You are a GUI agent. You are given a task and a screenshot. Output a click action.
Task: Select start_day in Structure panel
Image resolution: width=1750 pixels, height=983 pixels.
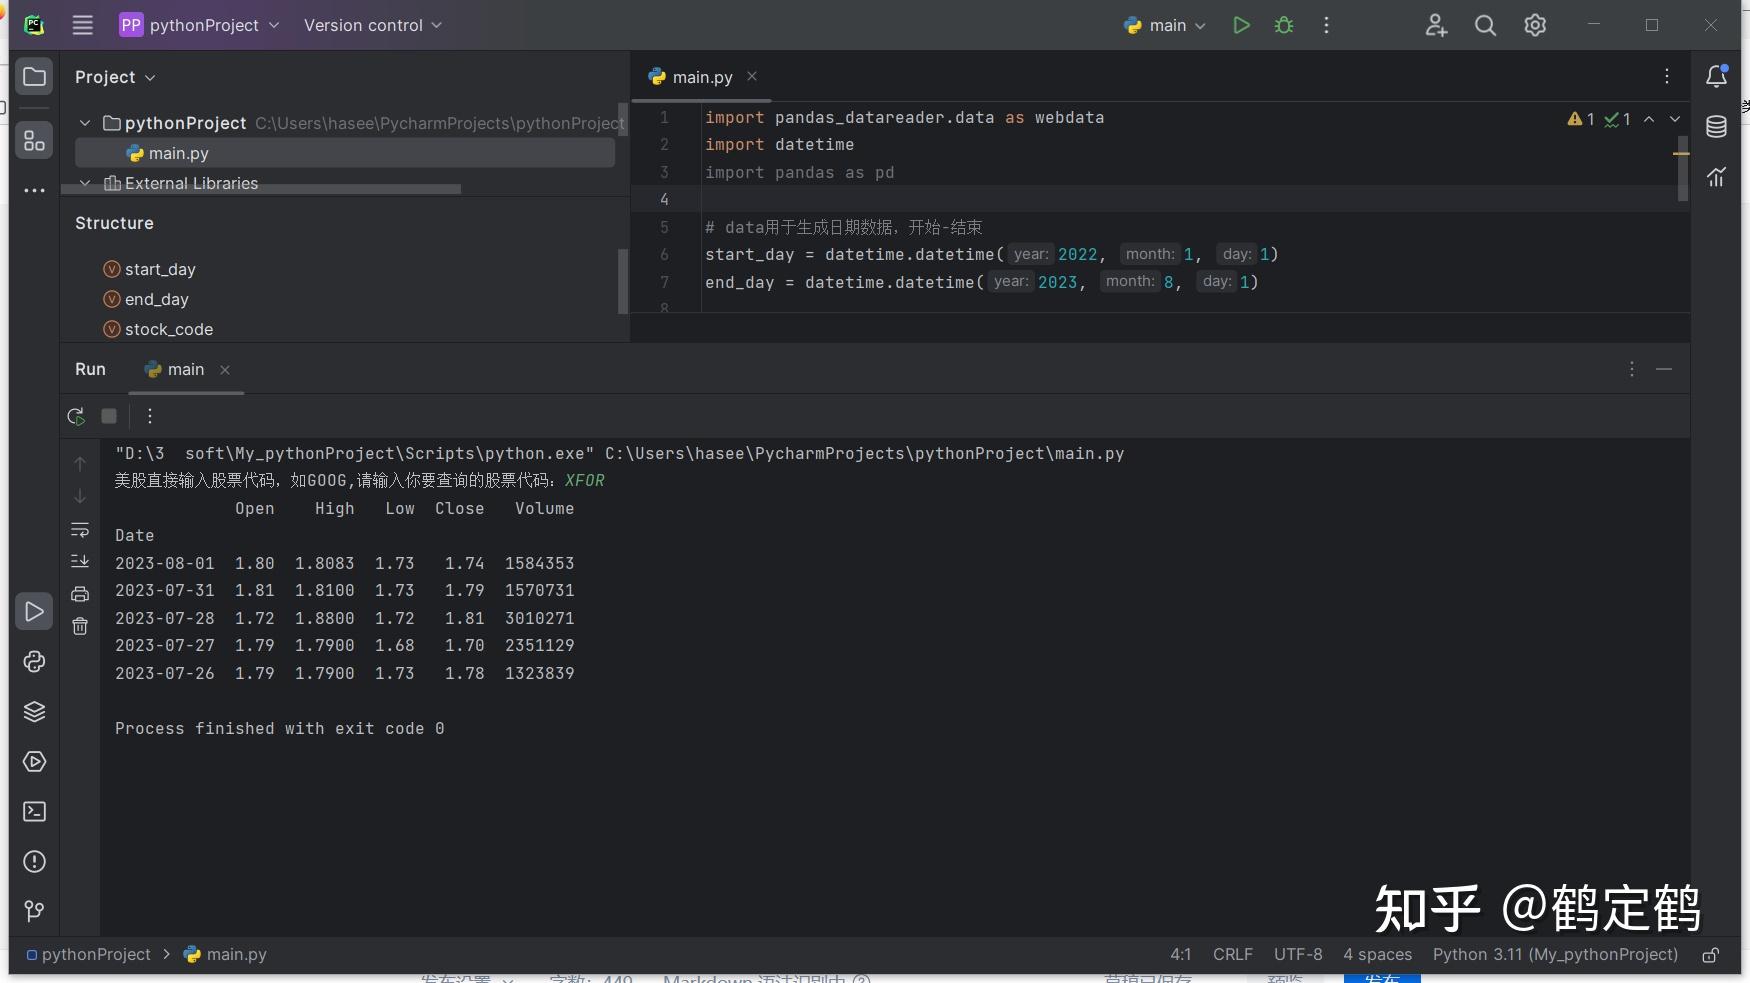click(160, 270)
